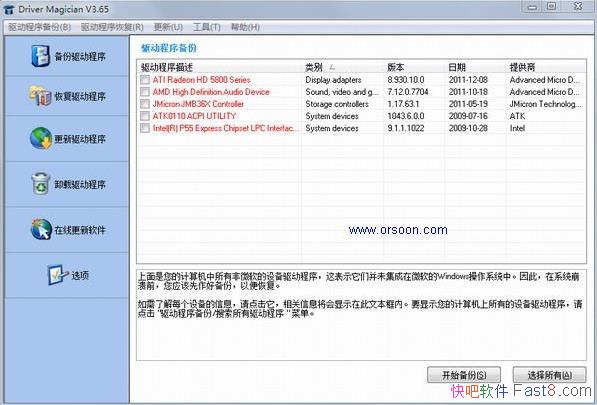Open the 驱动程序备份(B) menu
This screenshot has width=597, height=405.
[x=40, y=27]
